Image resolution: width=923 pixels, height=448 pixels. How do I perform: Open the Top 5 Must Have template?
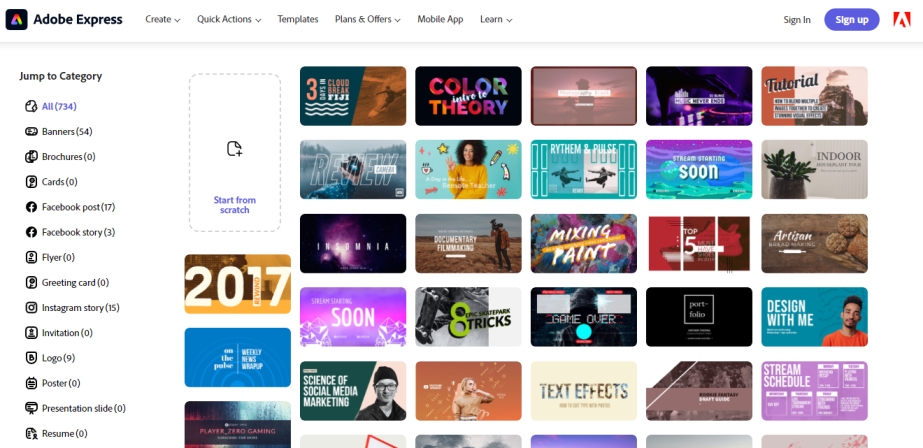(x=699, y=244)
